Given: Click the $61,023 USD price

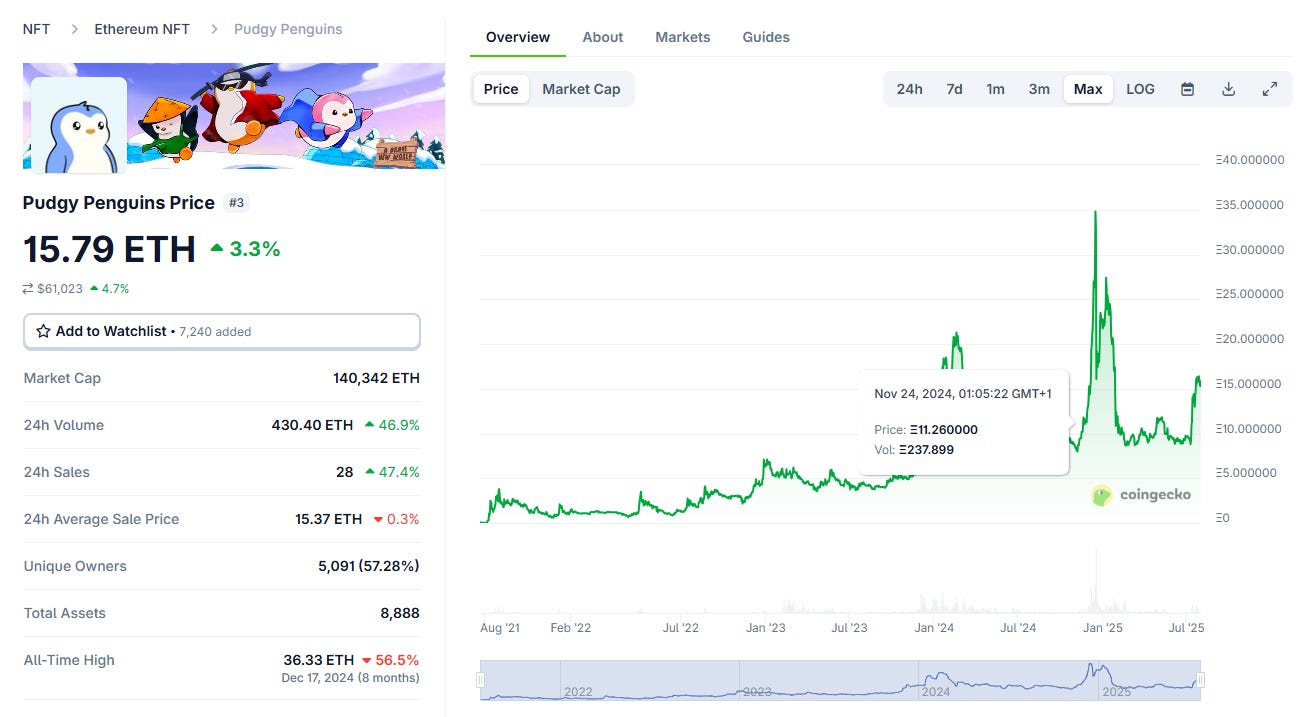Looking at the screenshot, I should [60, 289].
